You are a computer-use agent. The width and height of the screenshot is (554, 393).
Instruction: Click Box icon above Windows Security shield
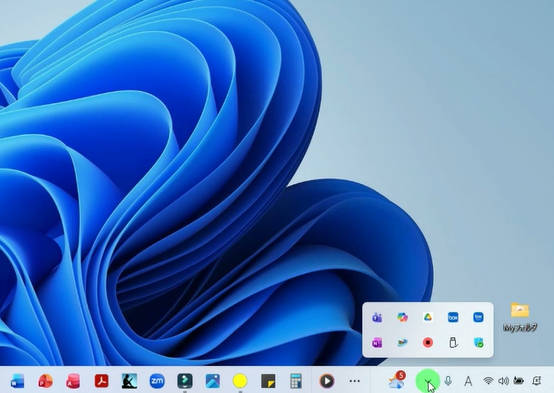tap(478, 317)
